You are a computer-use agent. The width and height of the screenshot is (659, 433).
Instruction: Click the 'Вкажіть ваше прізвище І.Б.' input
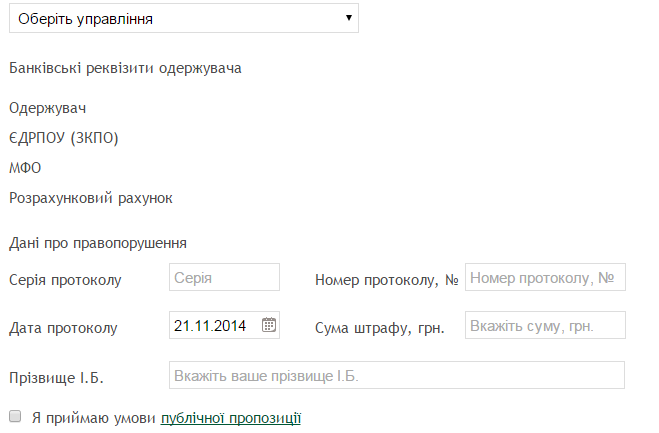396,375
